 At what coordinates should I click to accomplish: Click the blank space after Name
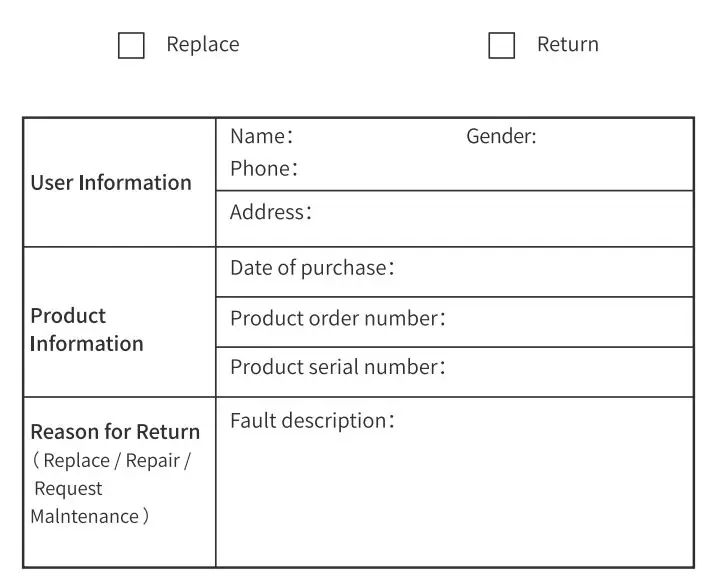pyautogui.click(x=375, y=136)
